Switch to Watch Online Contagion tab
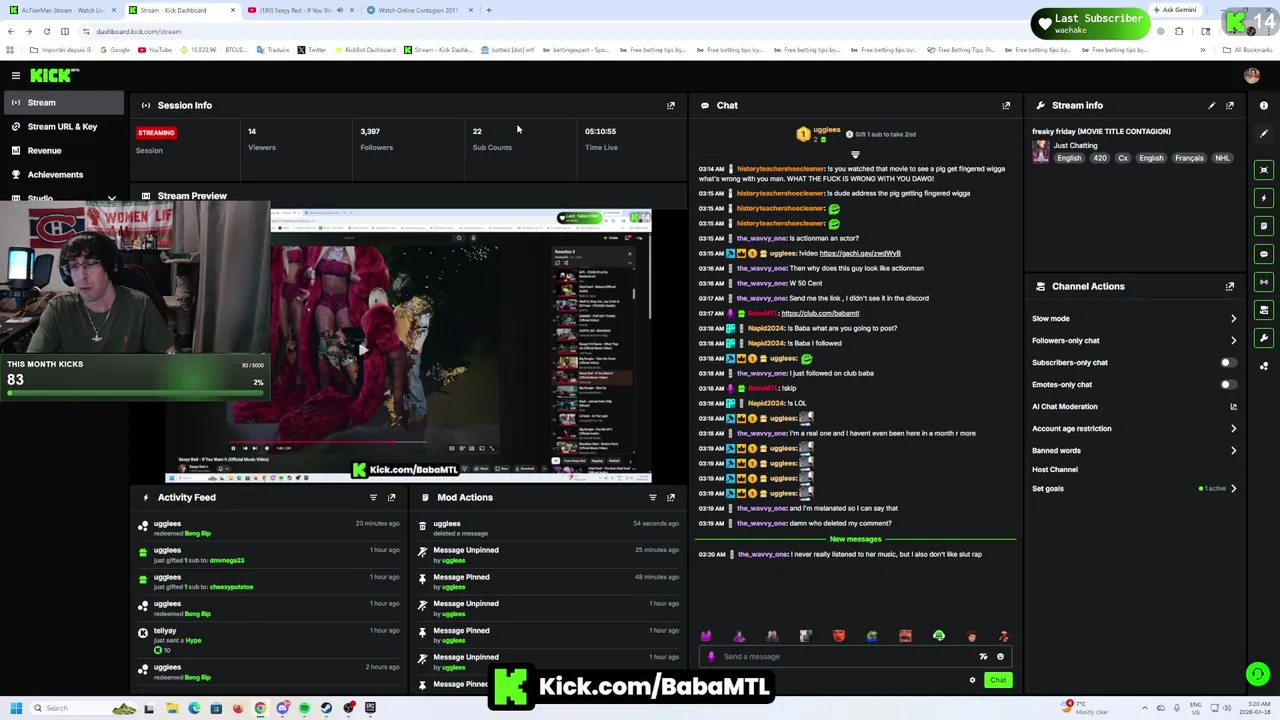Image resolution: width=1280 pixels, height=720 pixels. pos(416,10)
